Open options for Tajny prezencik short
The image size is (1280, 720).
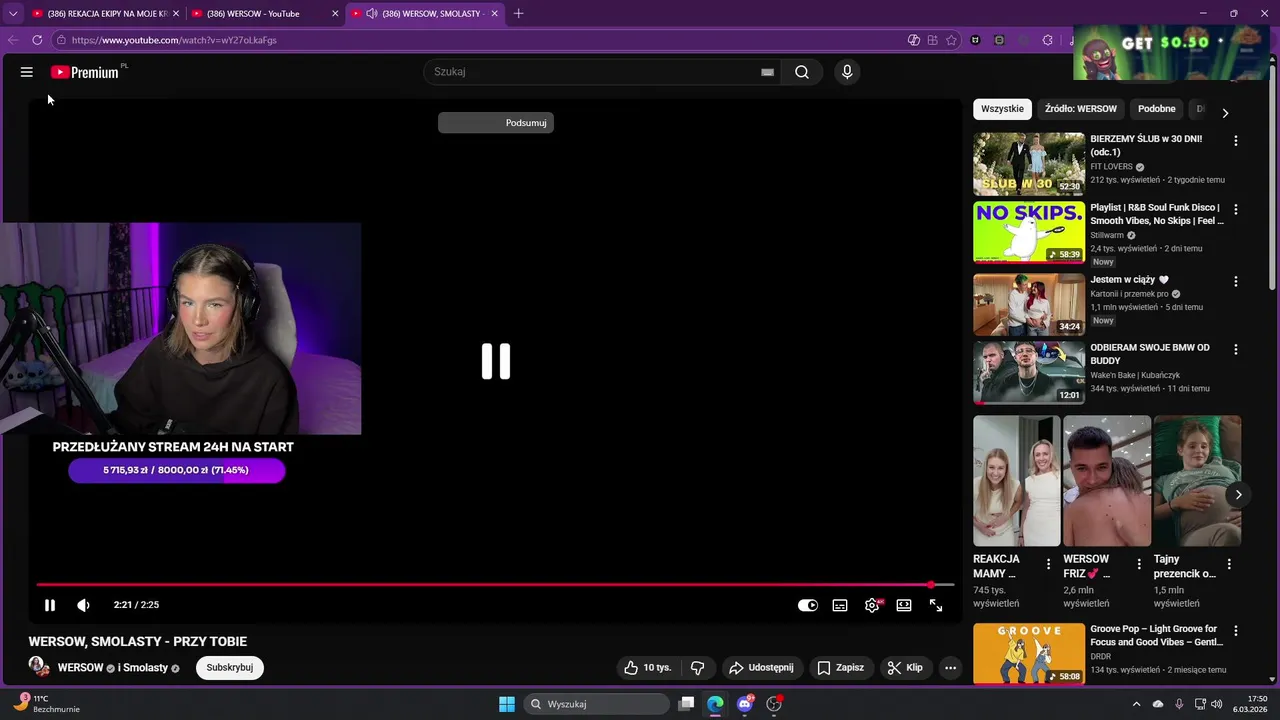tap(1229, 565)
